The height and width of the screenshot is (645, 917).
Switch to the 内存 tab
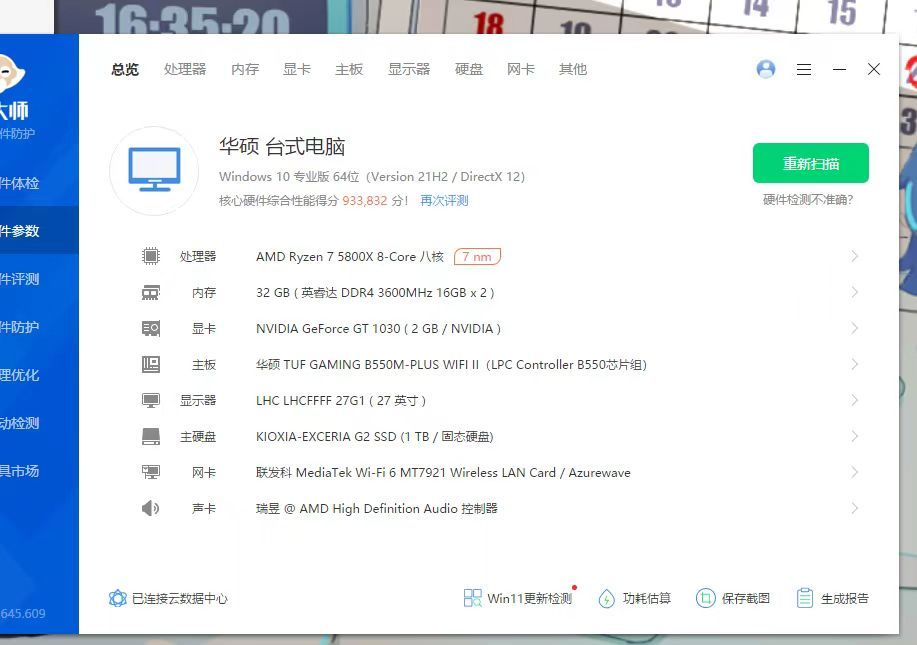pyautogui.click(x=245, y=69)
